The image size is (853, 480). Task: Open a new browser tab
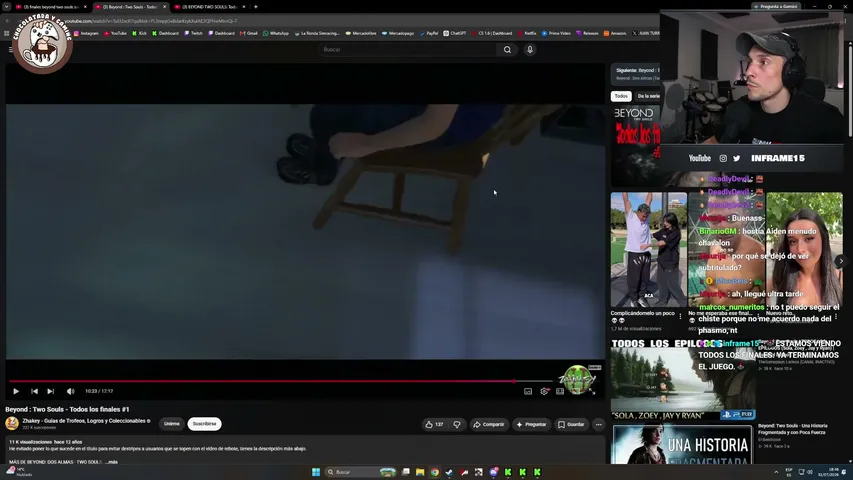click(x=256, y=7)
